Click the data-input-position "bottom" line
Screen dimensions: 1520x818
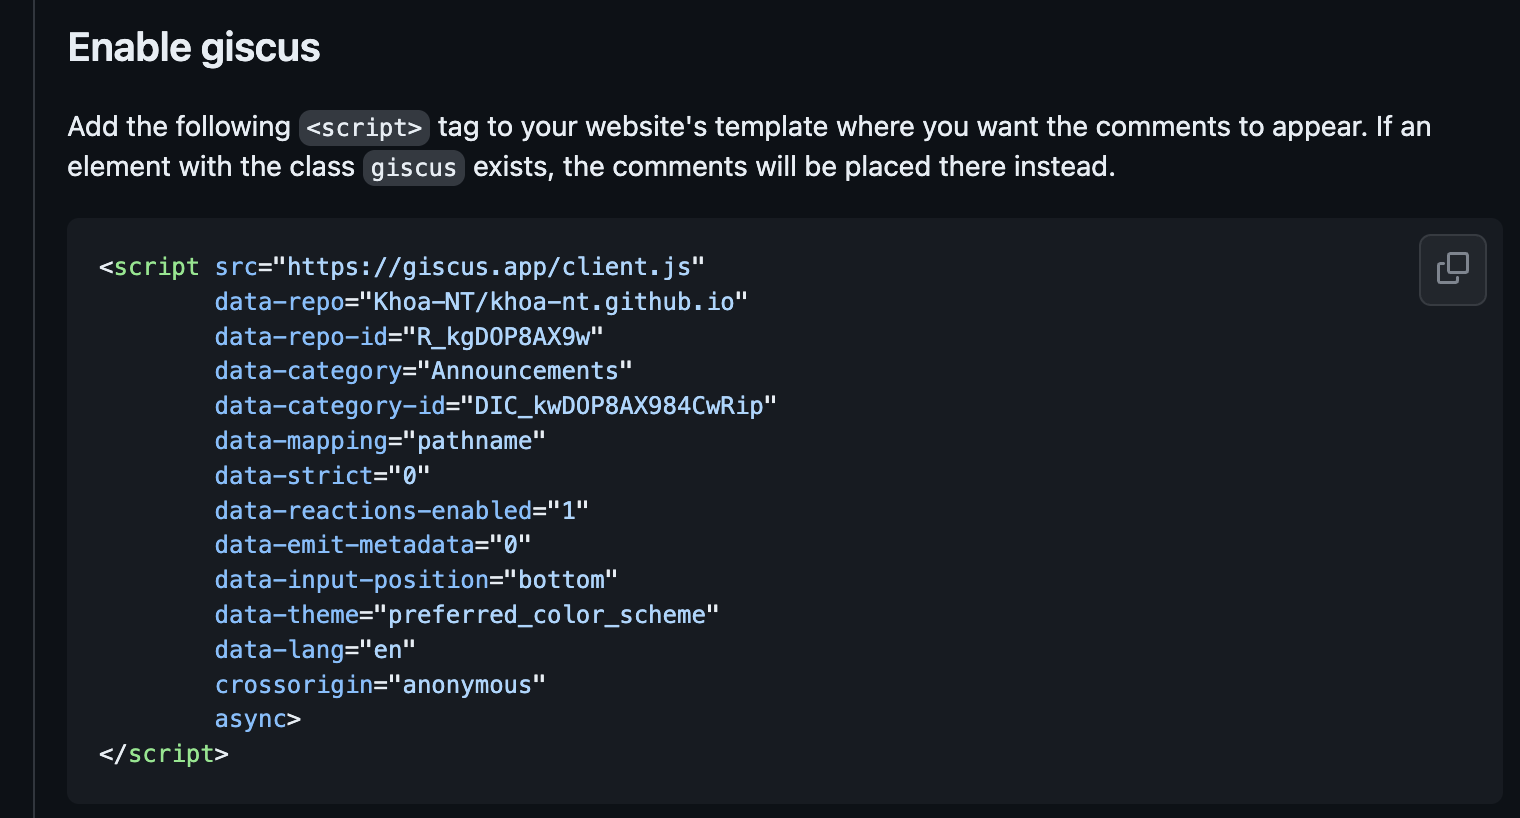[416, 580]
